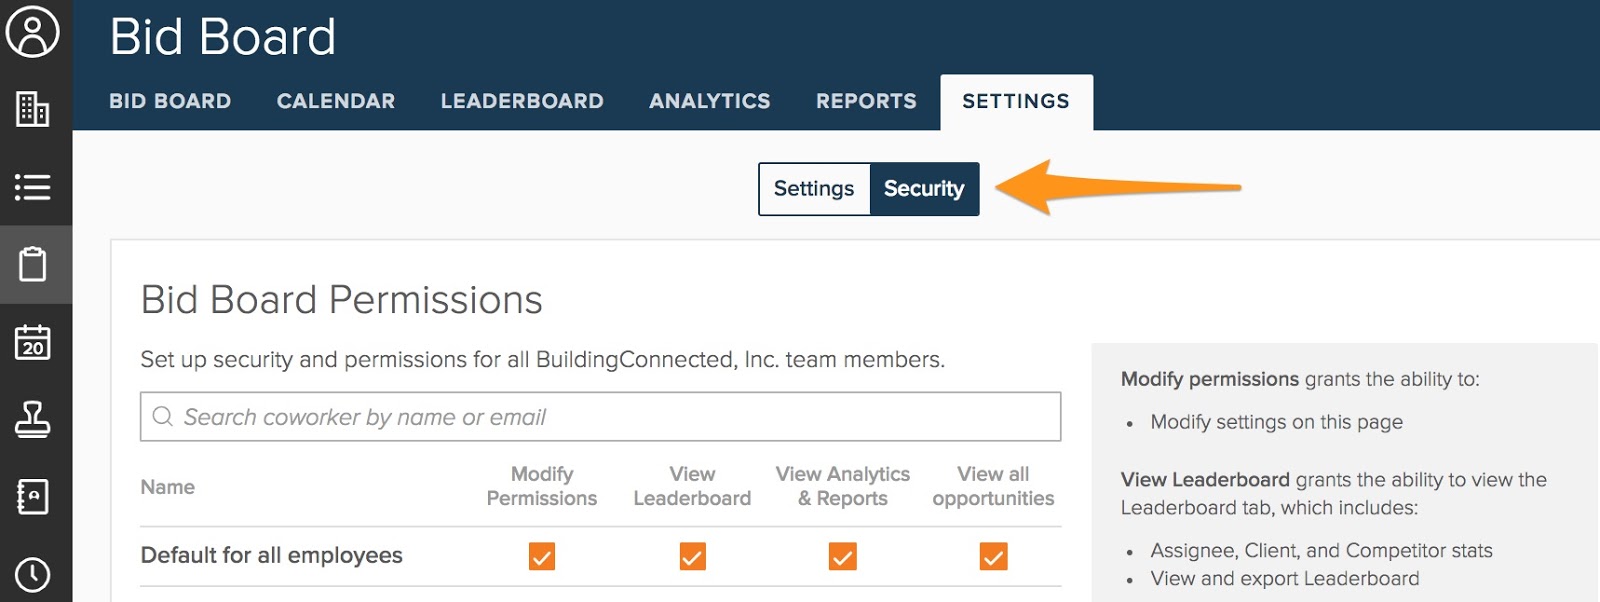This screenshot has width=1600, height=602.
Task: Open the address book sidebar icon
Action: [x=33, y=497]
